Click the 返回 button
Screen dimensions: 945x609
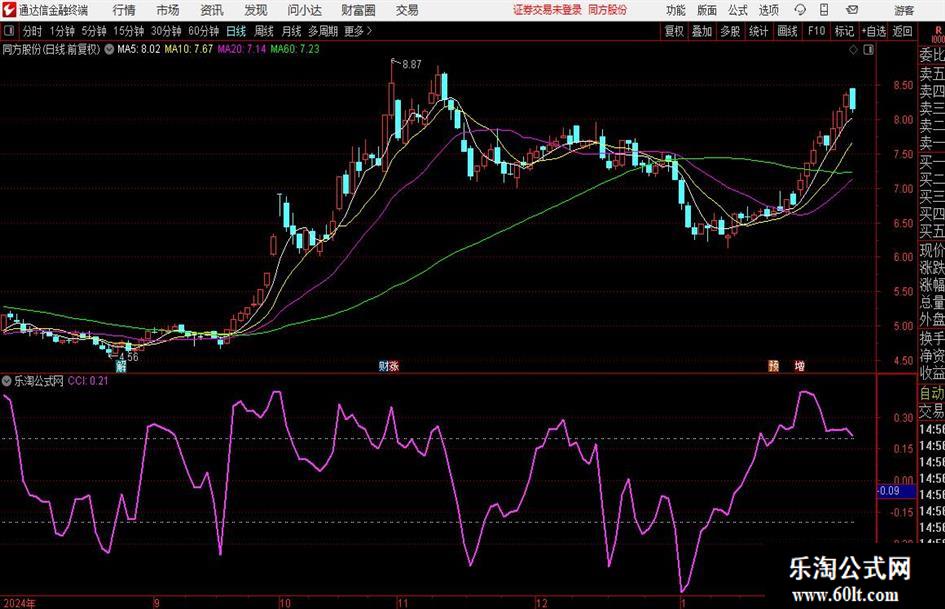[x=902, y=31]
